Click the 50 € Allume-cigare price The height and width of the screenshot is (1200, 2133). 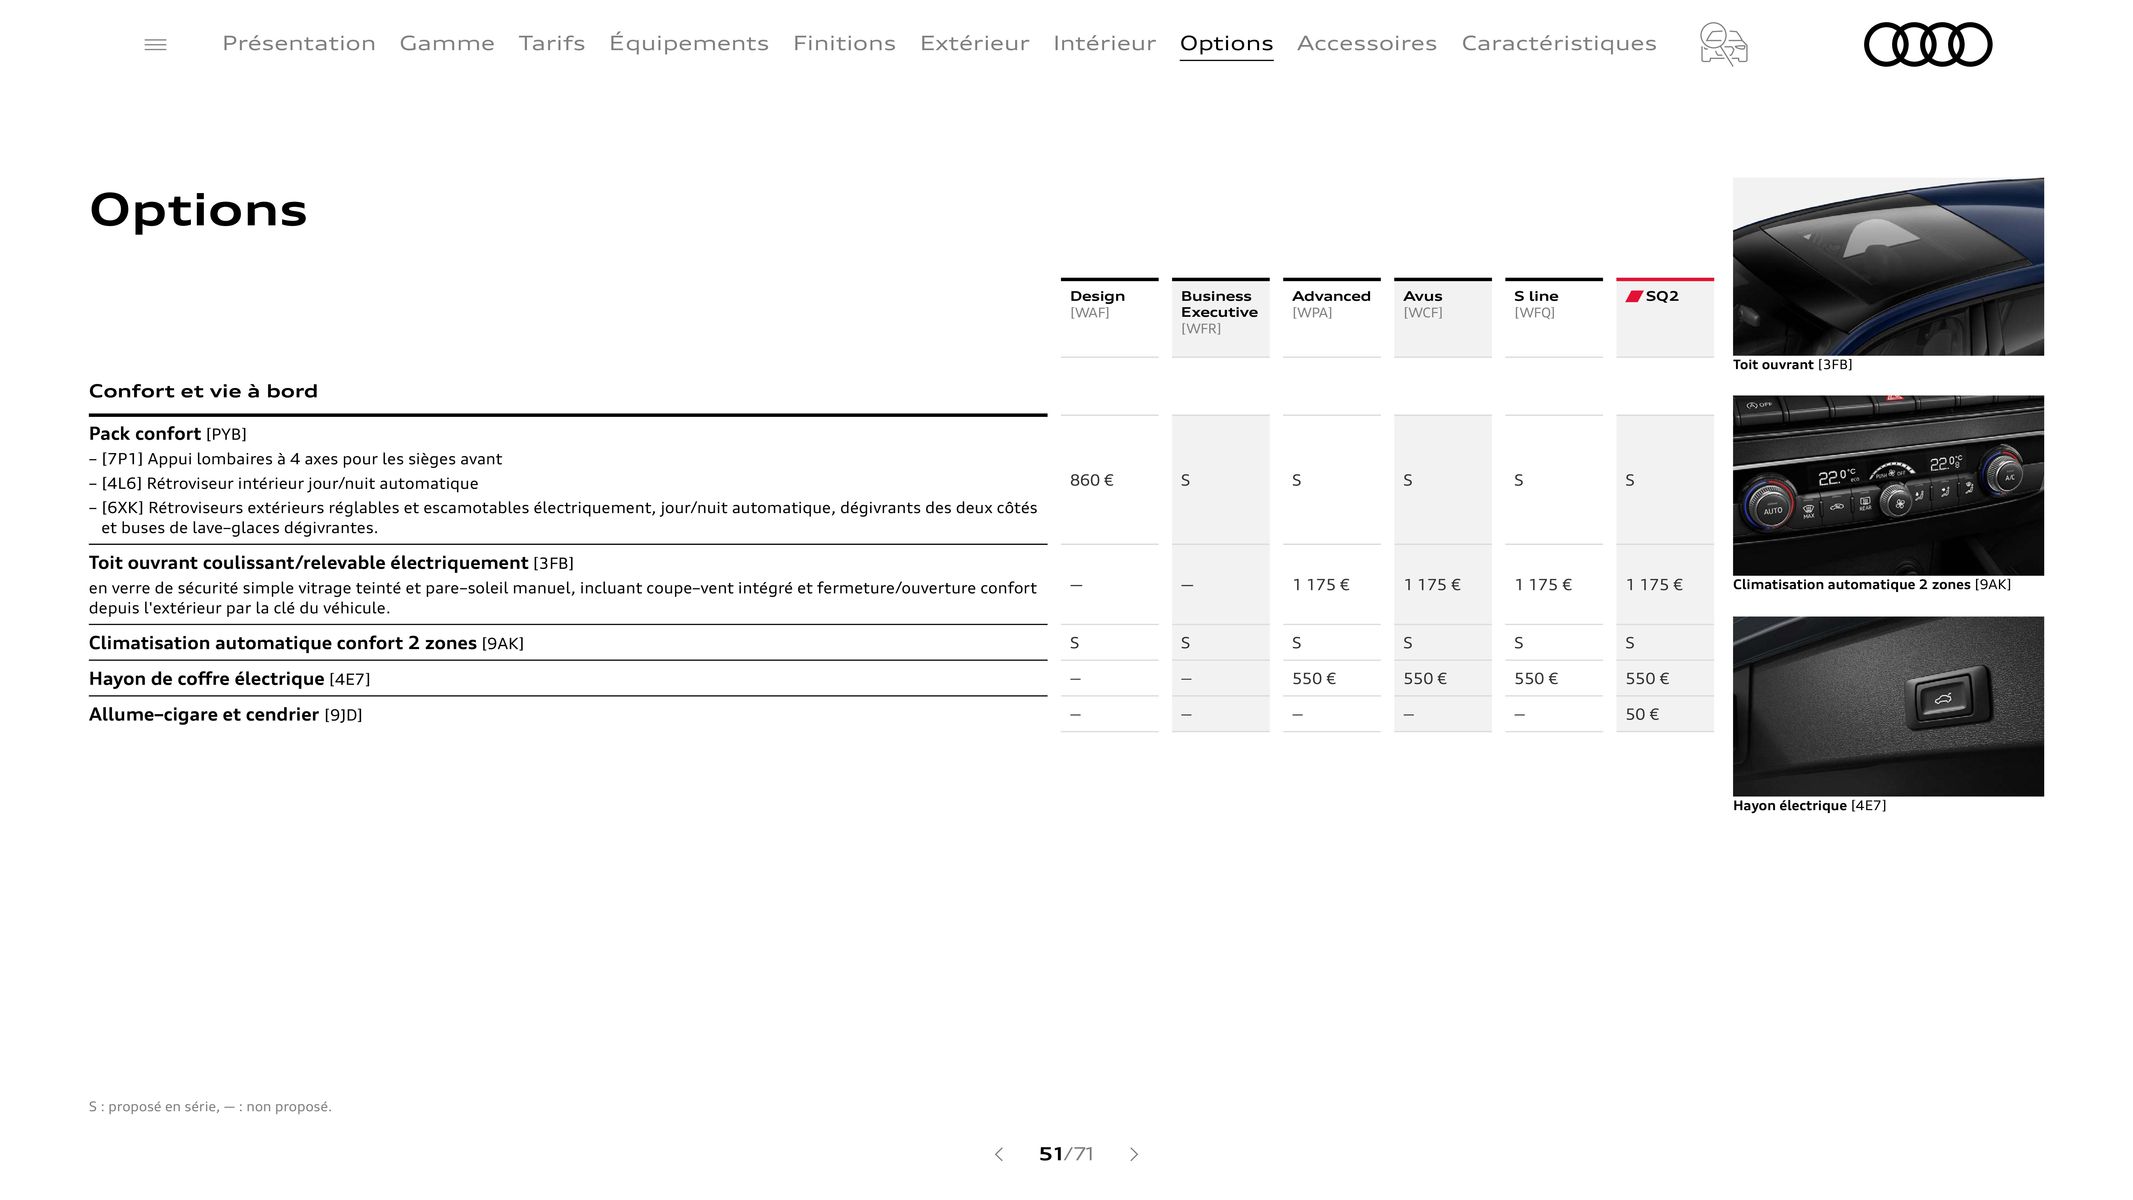click(1642, 714)
